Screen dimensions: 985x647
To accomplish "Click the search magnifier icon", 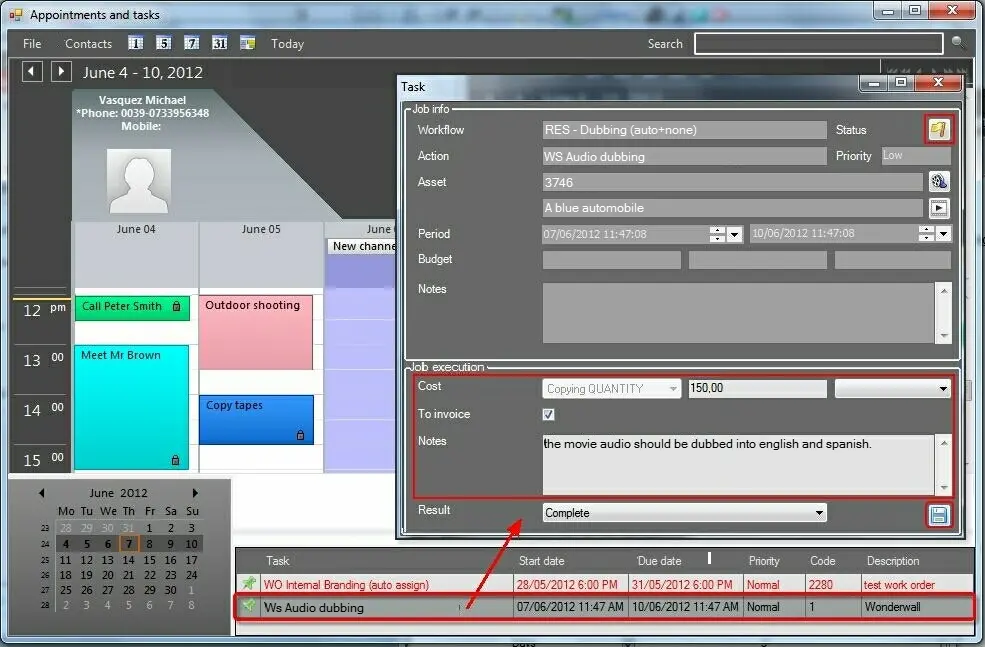I will [x=959, y=43].
